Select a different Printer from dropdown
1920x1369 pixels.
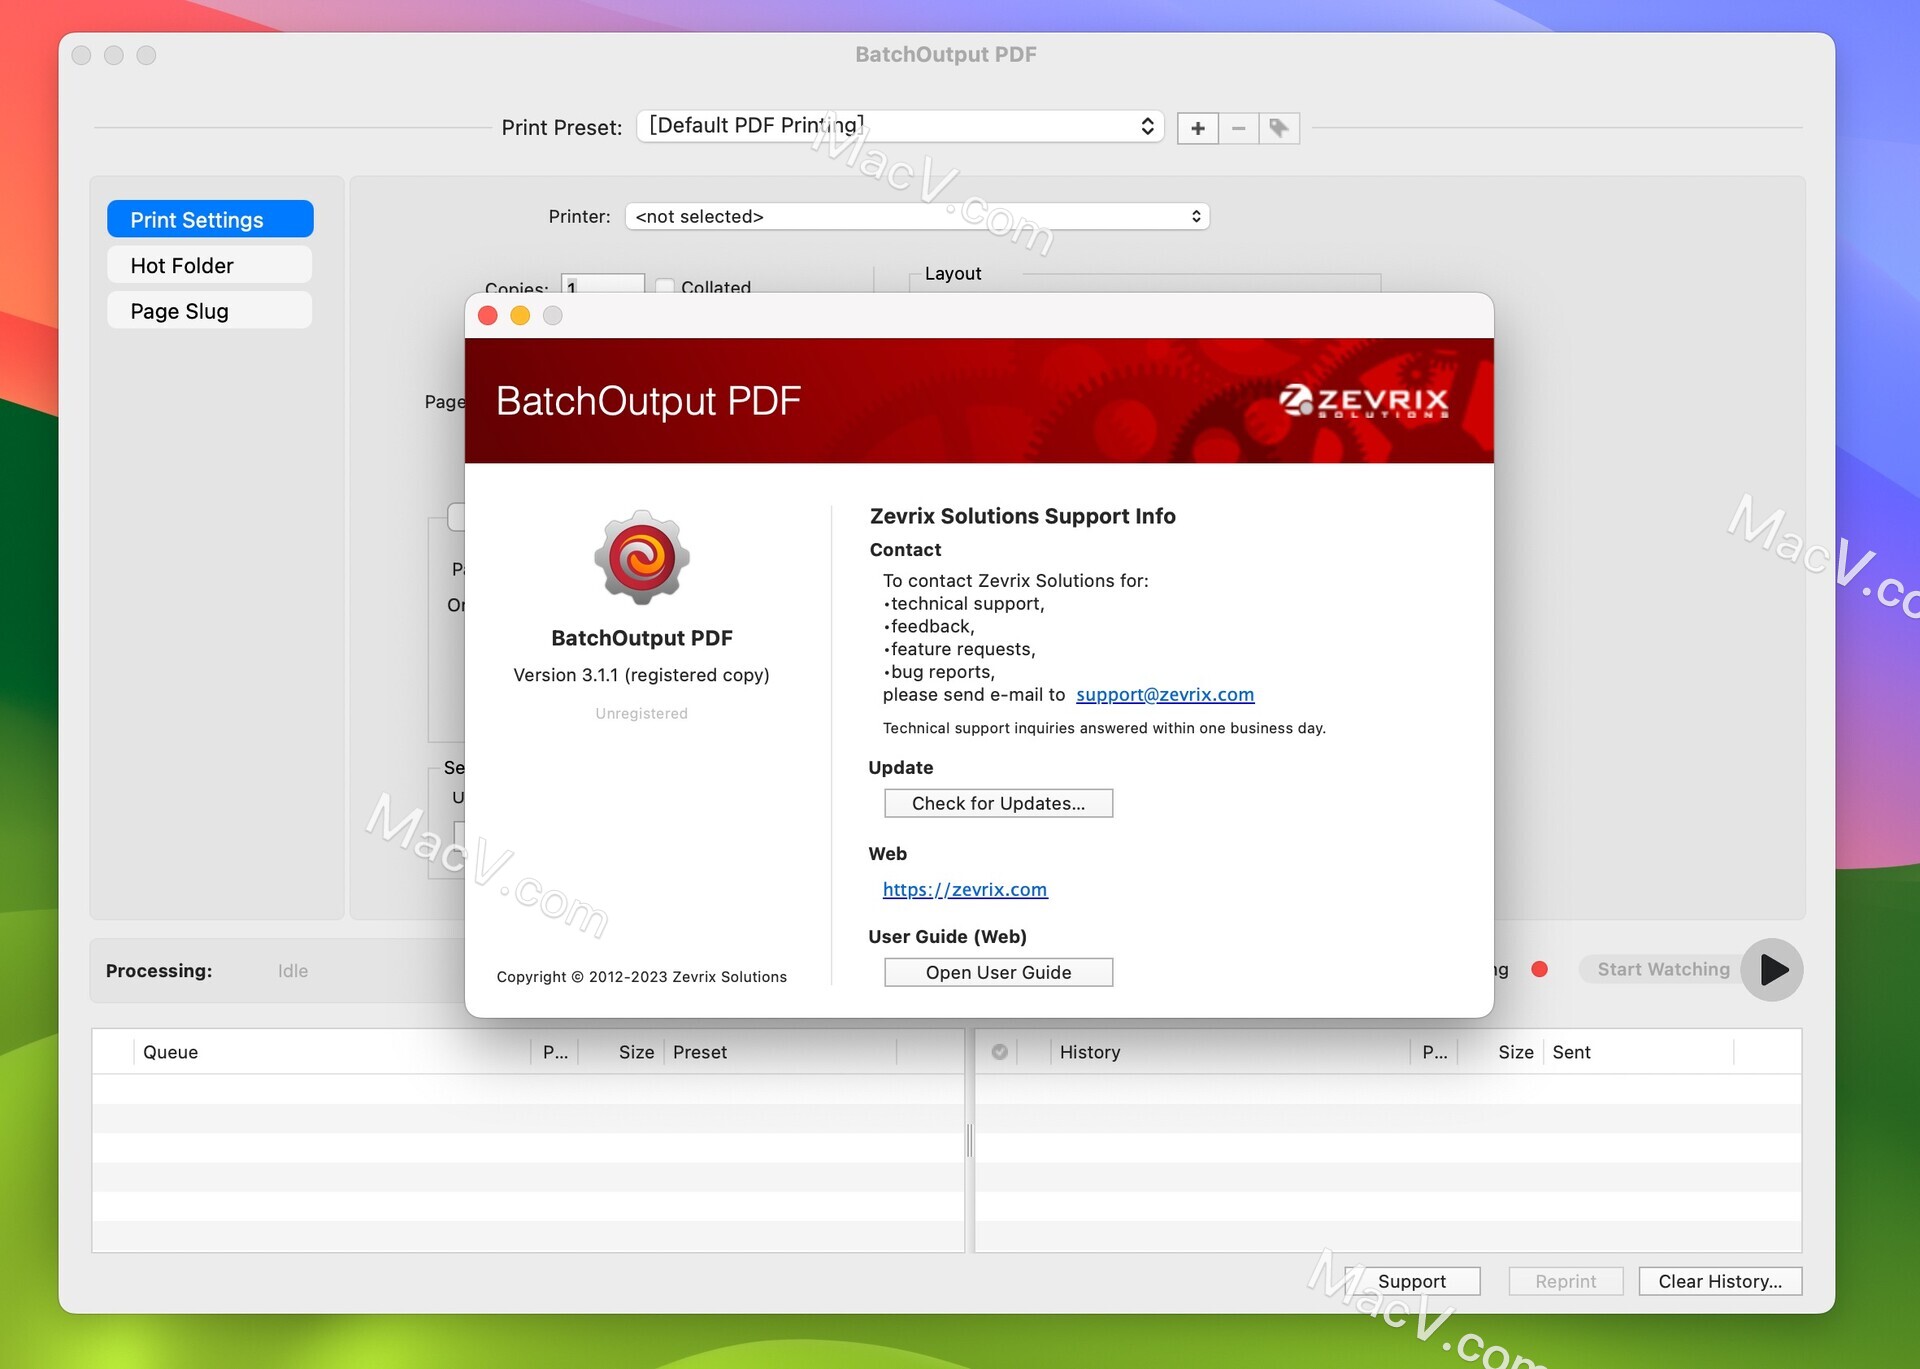click(913, 218)
